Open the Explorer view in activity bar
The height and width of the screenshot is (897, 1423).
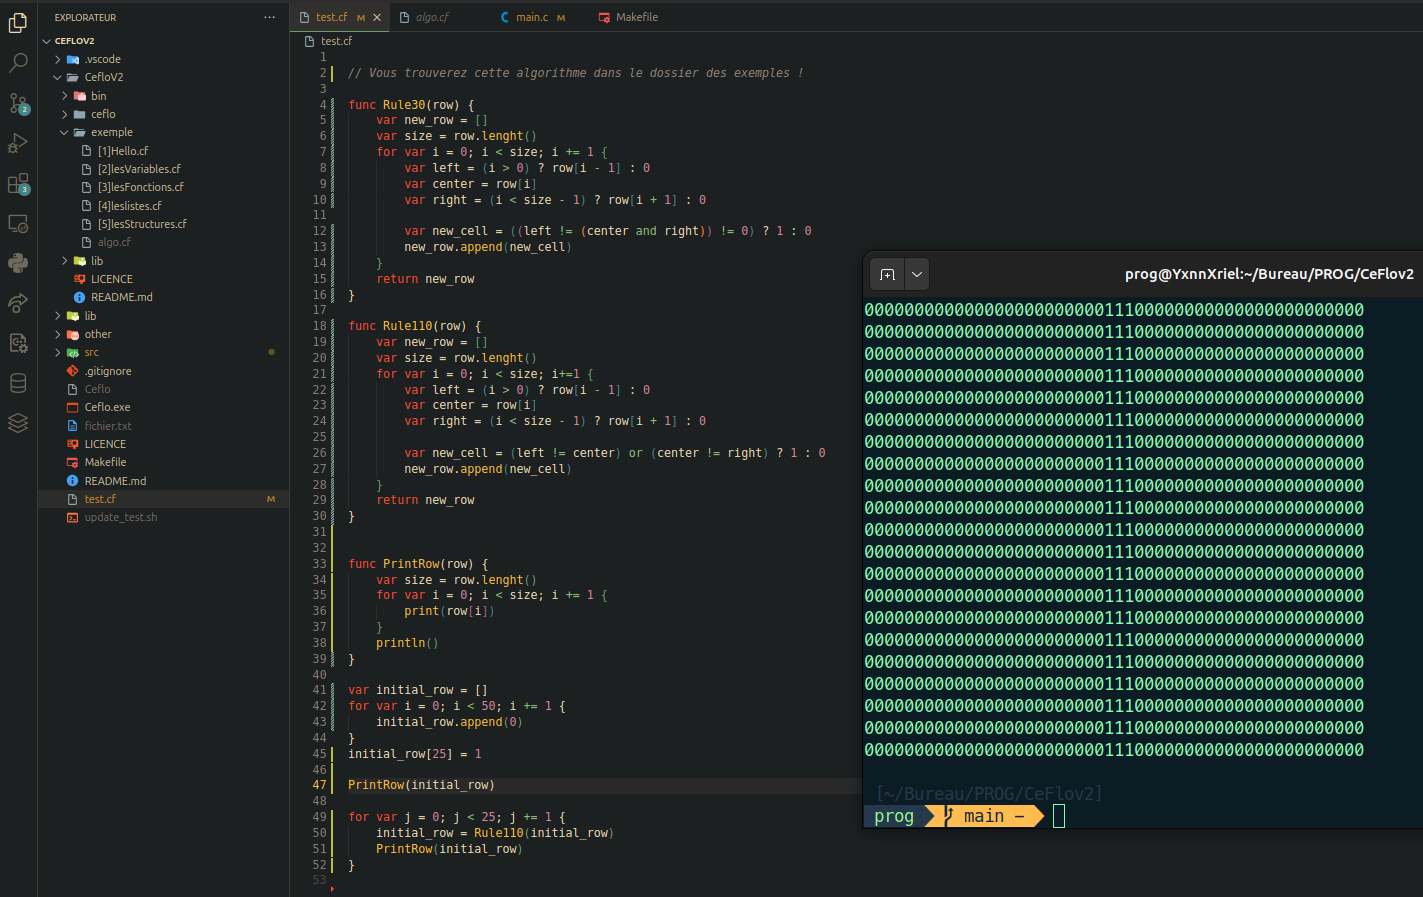point(18,22)
